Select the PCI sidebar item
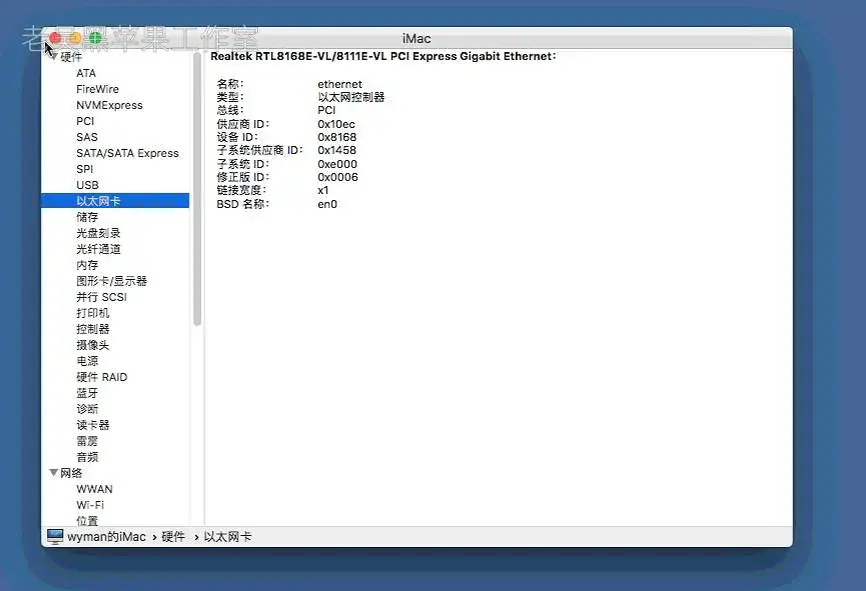The width and height of the screenshot is (866, 591). [85, 121]
